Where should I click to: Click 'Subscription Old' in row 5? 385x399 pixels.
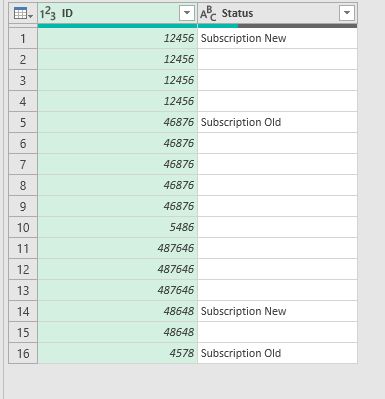coord(241,122)
